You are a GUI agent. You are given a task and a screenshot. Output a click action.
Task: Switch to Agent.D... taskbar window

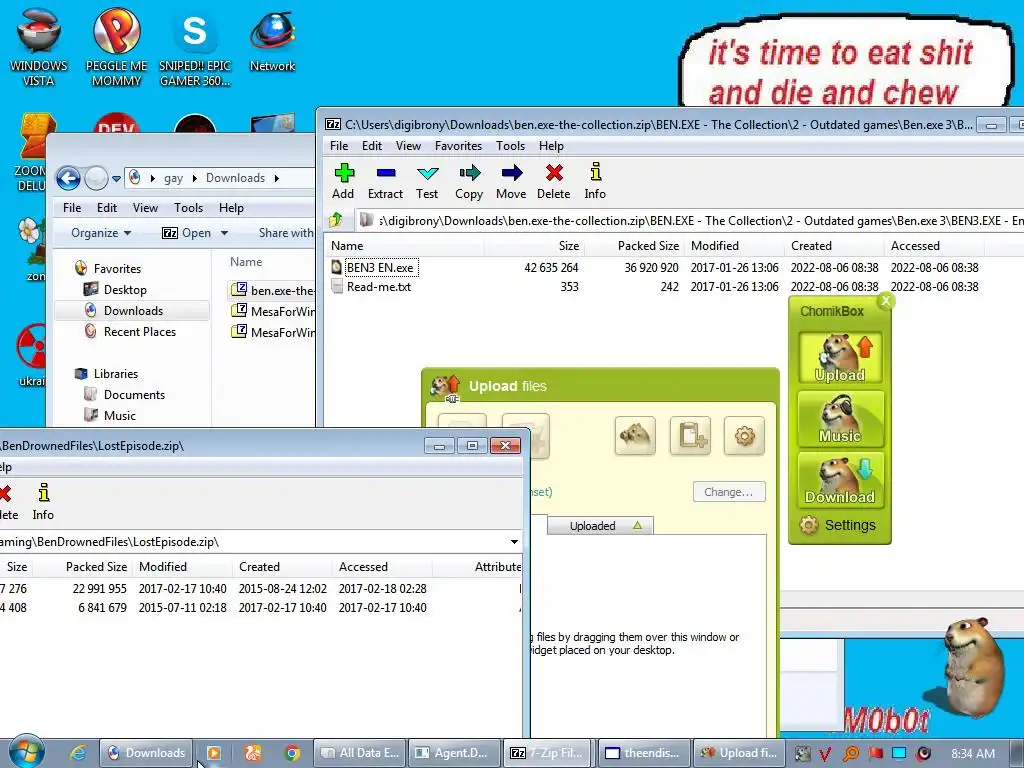tap(453, 753)
